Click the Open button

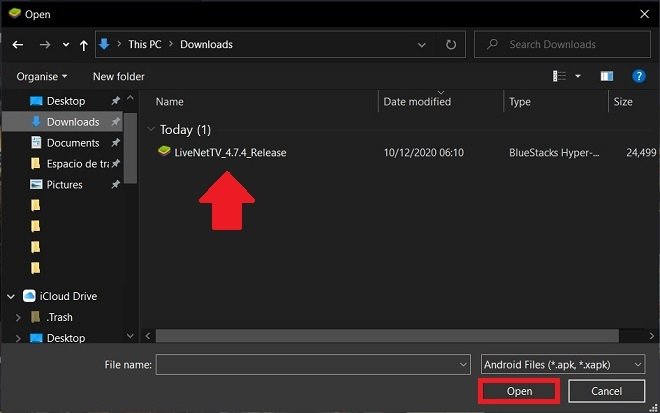(x=519, y=391)
